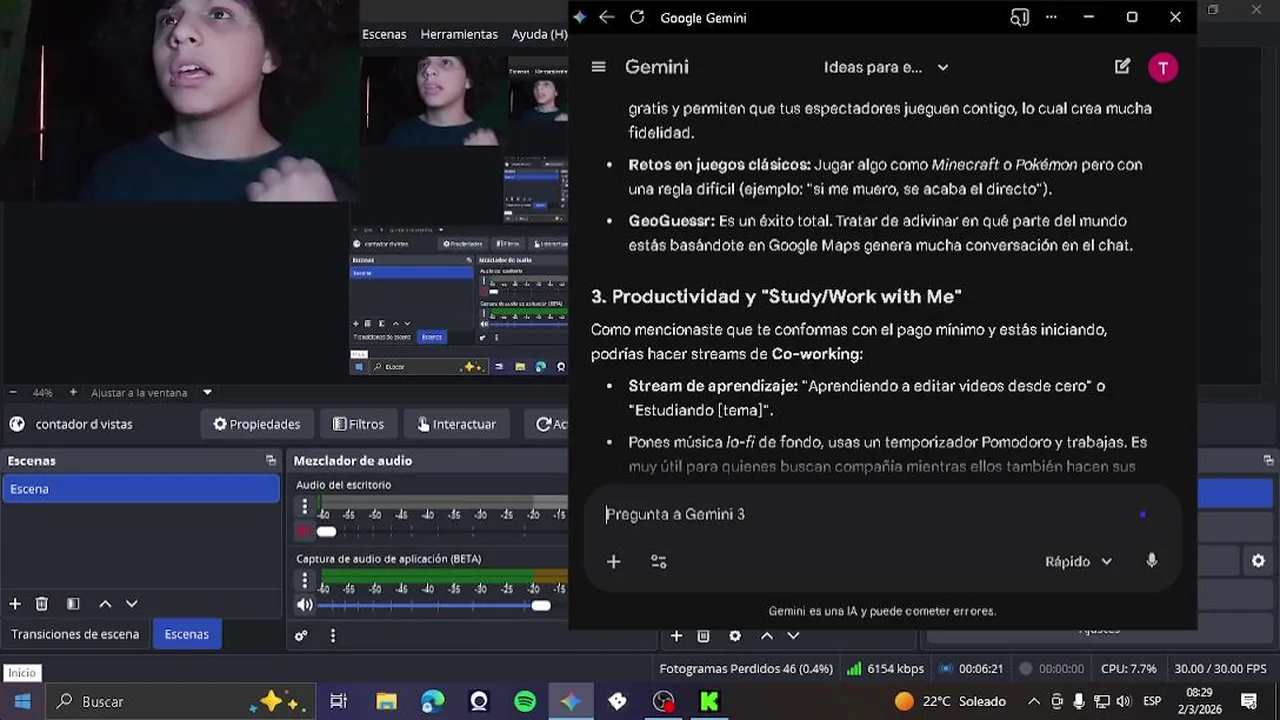Zoom out the OBS preview with minus
Screen dimensions: 1280x720
[x=13, y=393]
